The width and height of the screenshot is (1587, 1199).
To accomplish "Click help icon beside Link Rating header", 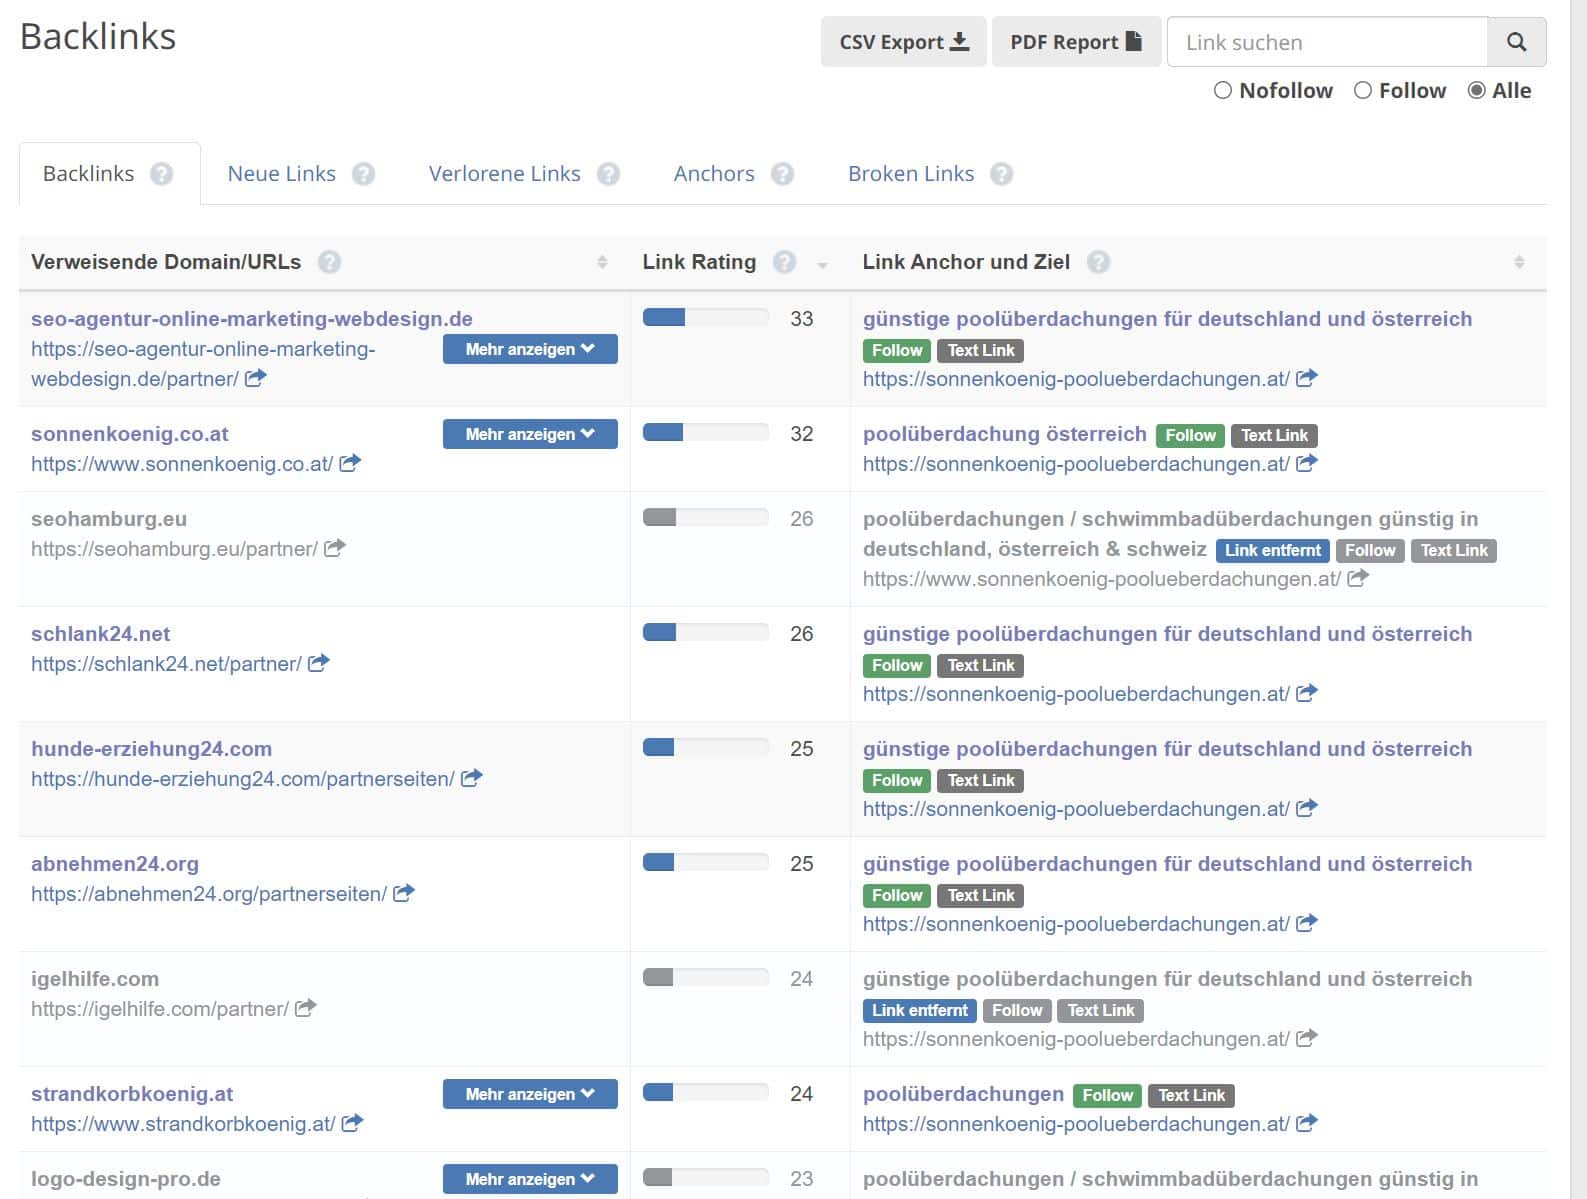I will pyautogui.click(x=785, y=262).
